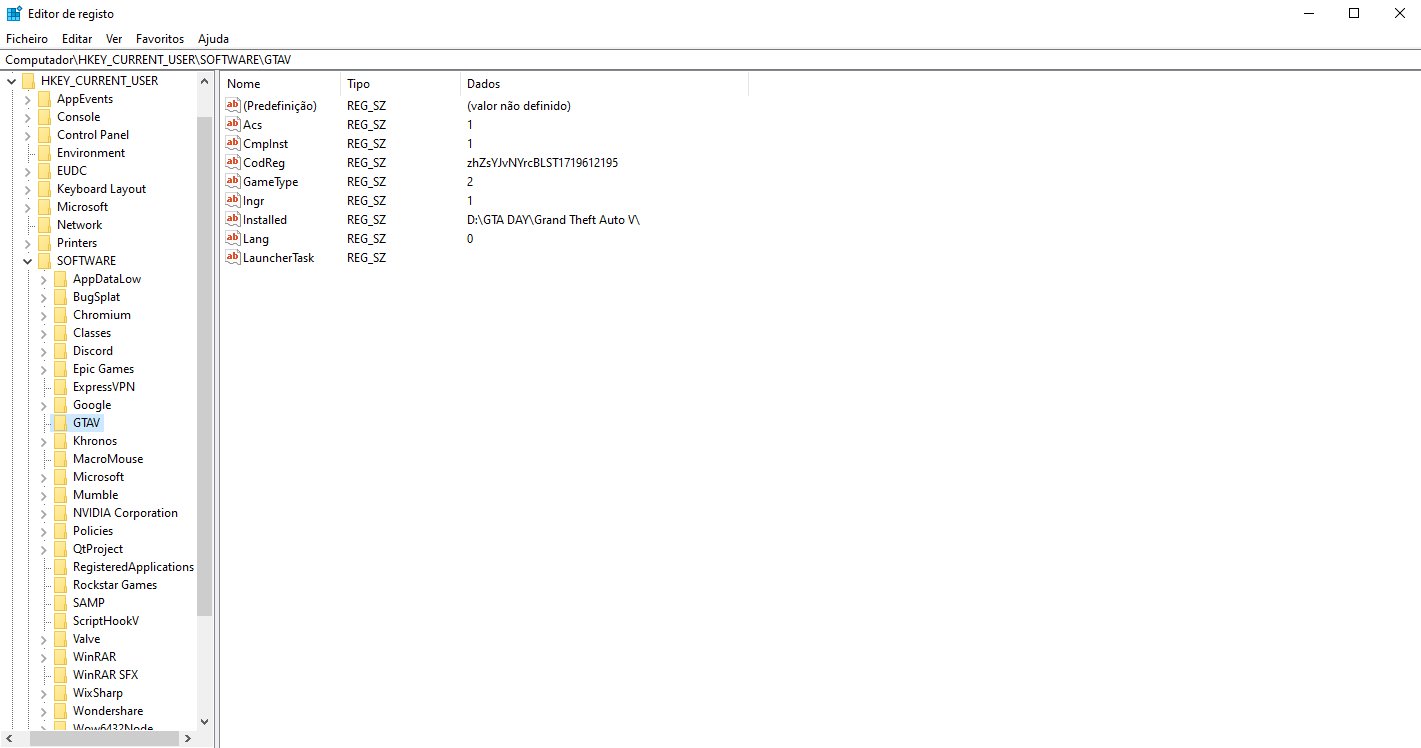Image resolution: width=1421 pixels, height=748 pixels.
Task: Open the Ajuda menu
Action: pyautogui.click(x=213, y=38)
